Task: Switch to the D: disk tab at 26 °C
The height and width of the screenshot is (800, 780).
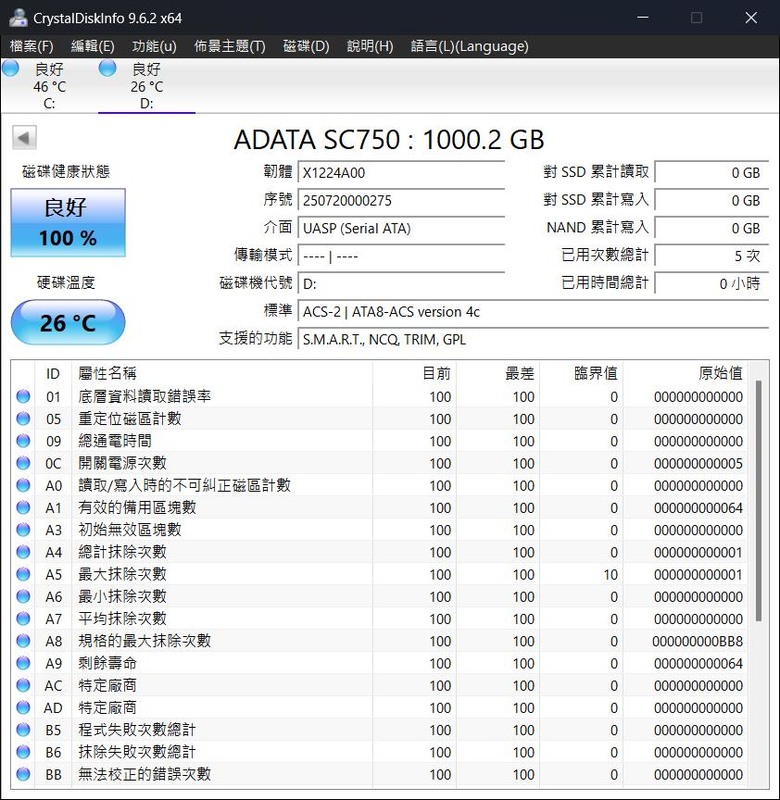Action: click(146, 85)
